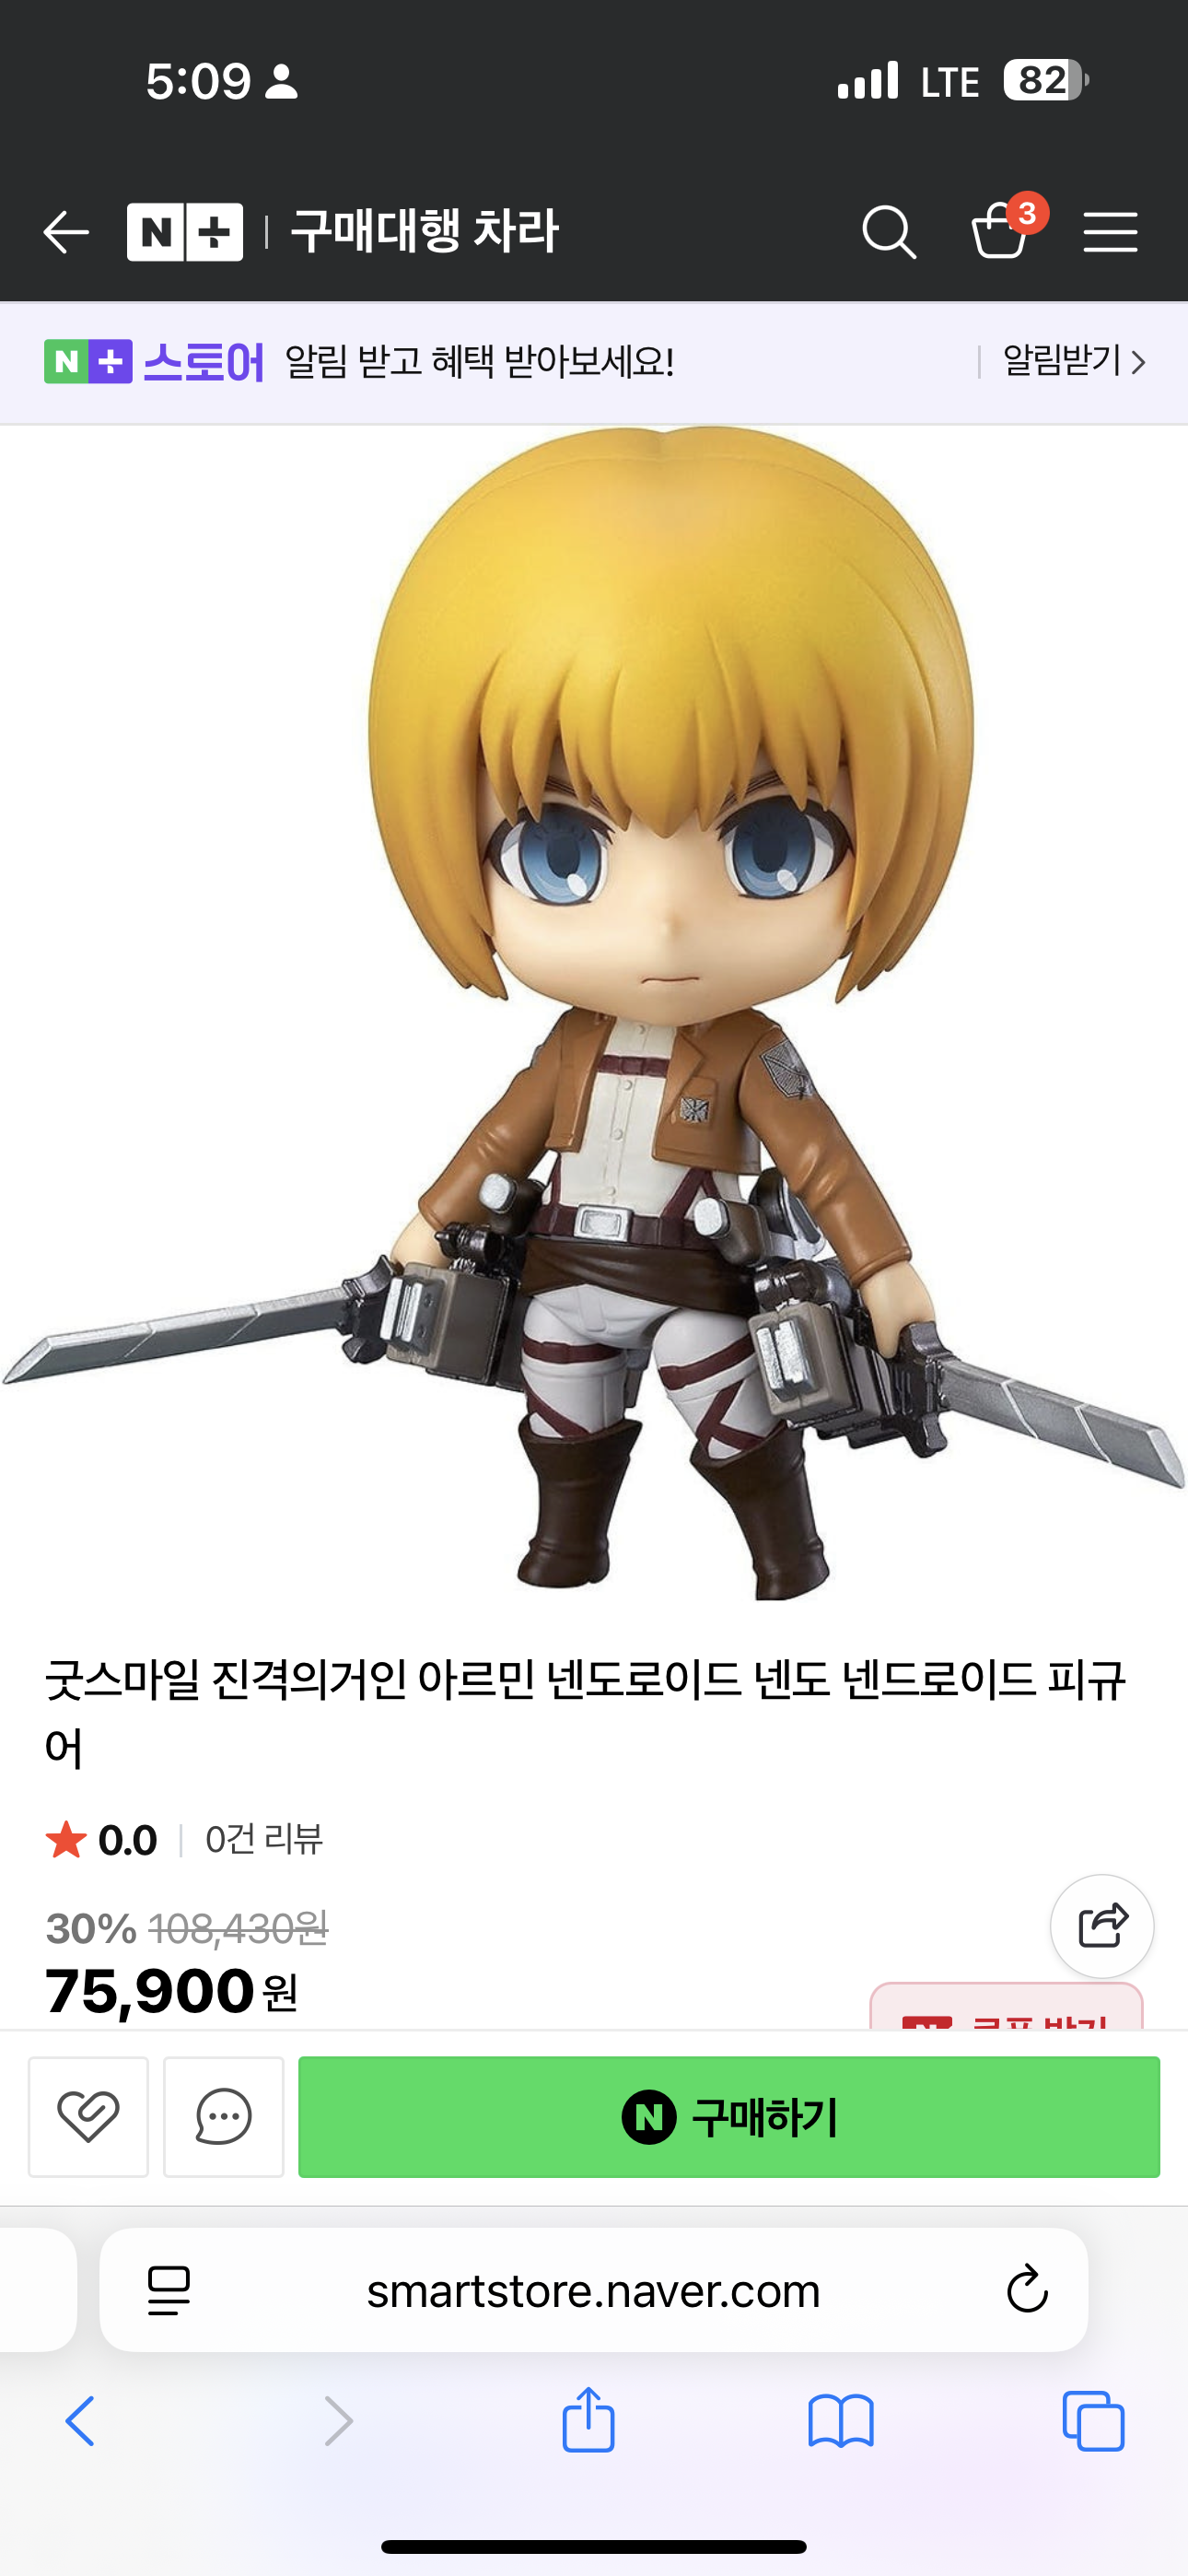Image resolution: width=1188 pixels, height=2576 pixels.
Task: Tap the Safari page reader icon
Action: pos(169,2290)
